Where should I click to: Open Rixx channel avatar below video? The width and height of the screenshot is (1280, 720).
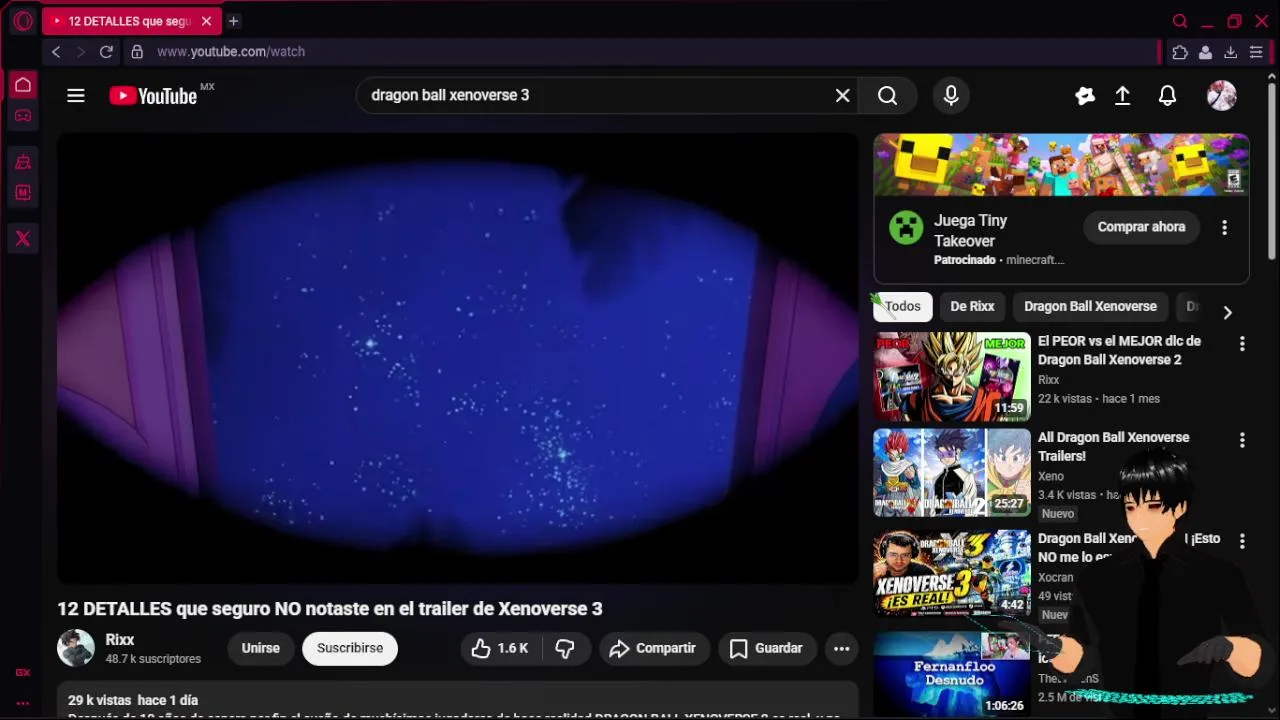[76, 648]
